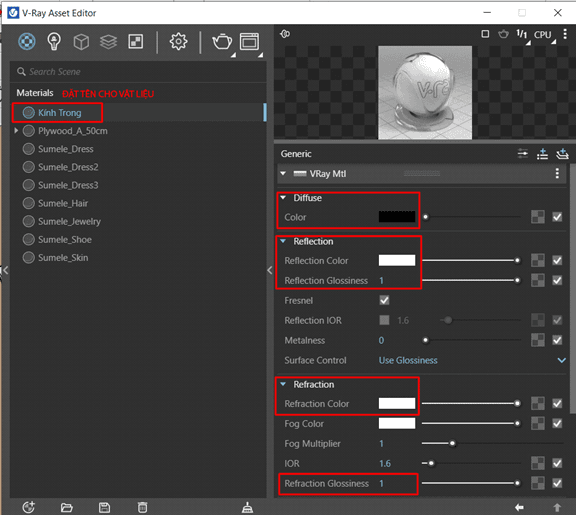Toggle the Metalness texture checkbox
The width and height of the screenshot is (578, 516).
[x=557, y=340]
